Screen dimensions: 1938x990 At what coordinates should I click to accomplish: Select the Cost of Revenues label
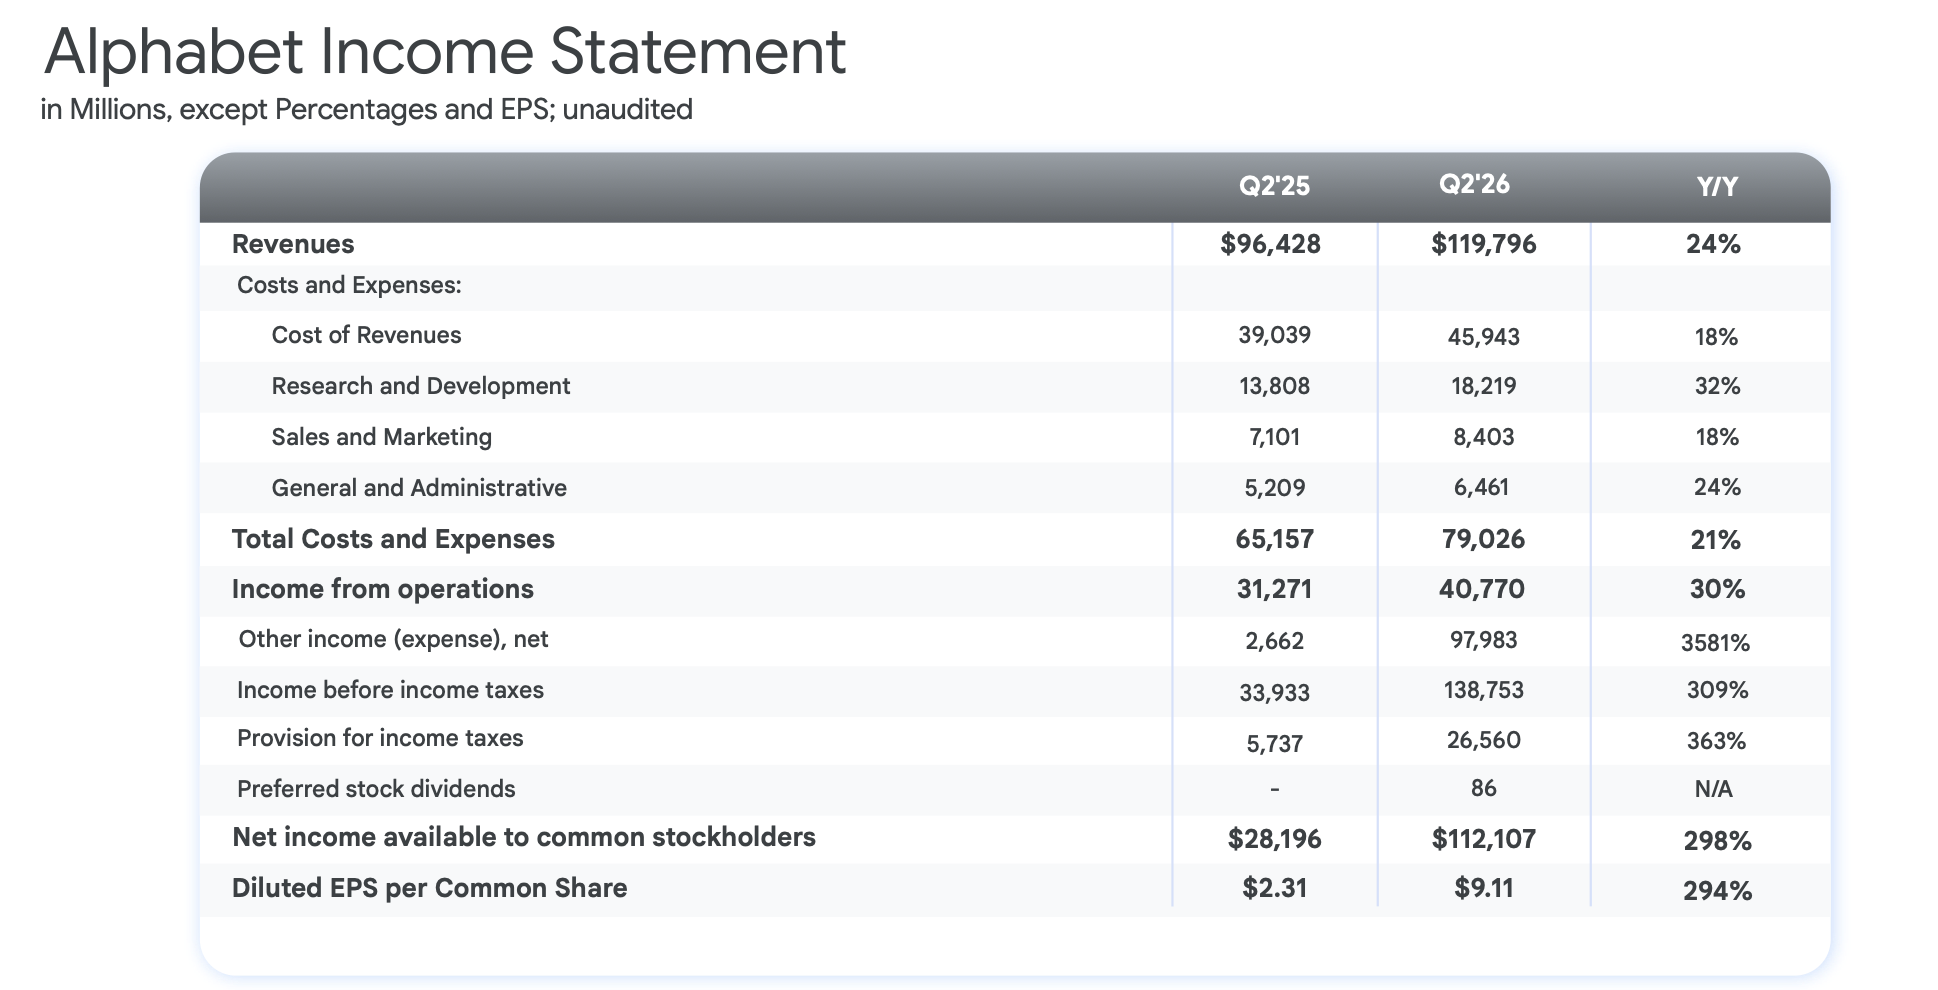[366, 335]
